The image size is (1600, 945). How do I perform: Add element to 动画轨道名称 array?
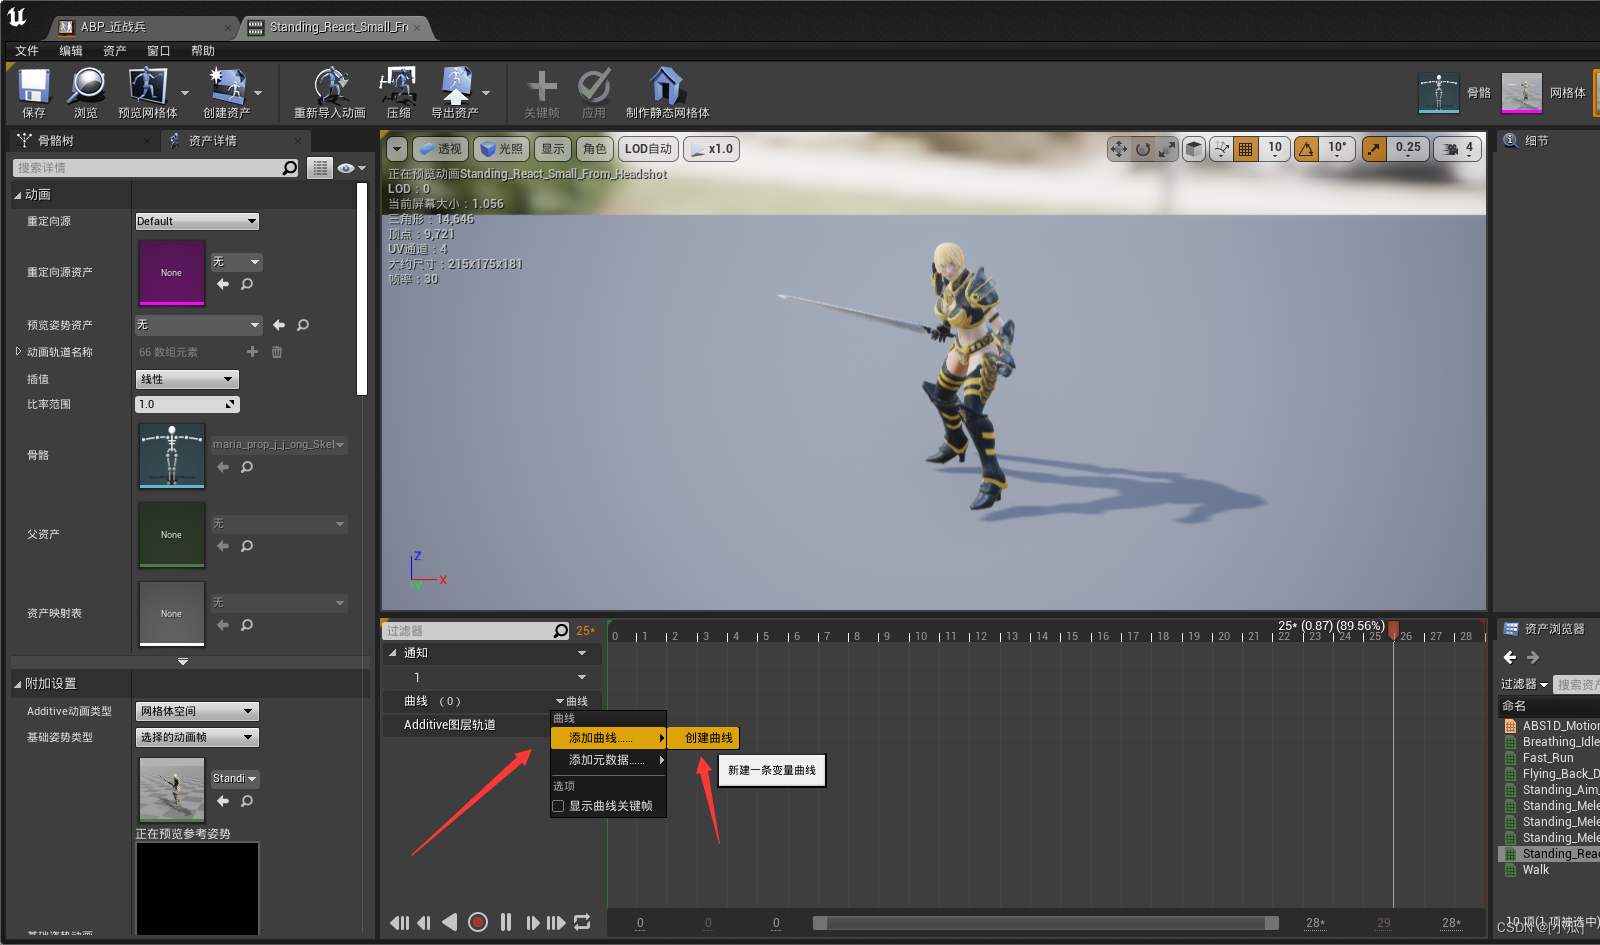click(x=252, y=352)
